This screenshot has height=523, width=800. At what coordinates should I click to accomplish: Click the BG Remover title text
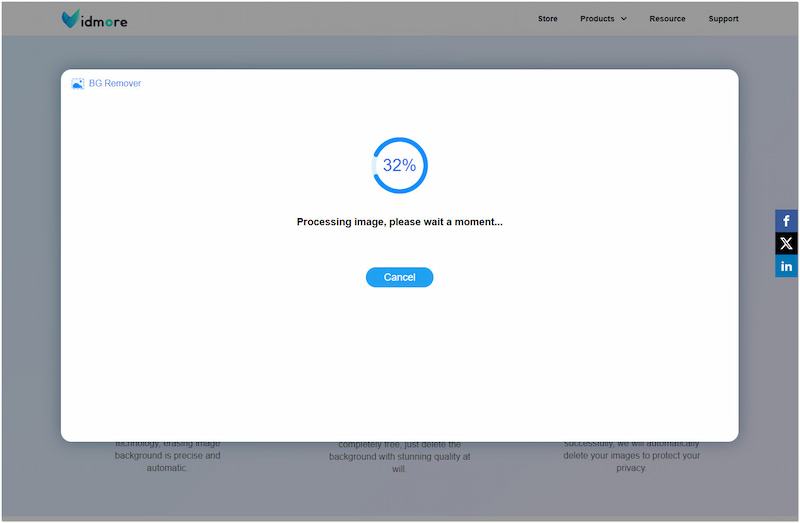[115, 84]
